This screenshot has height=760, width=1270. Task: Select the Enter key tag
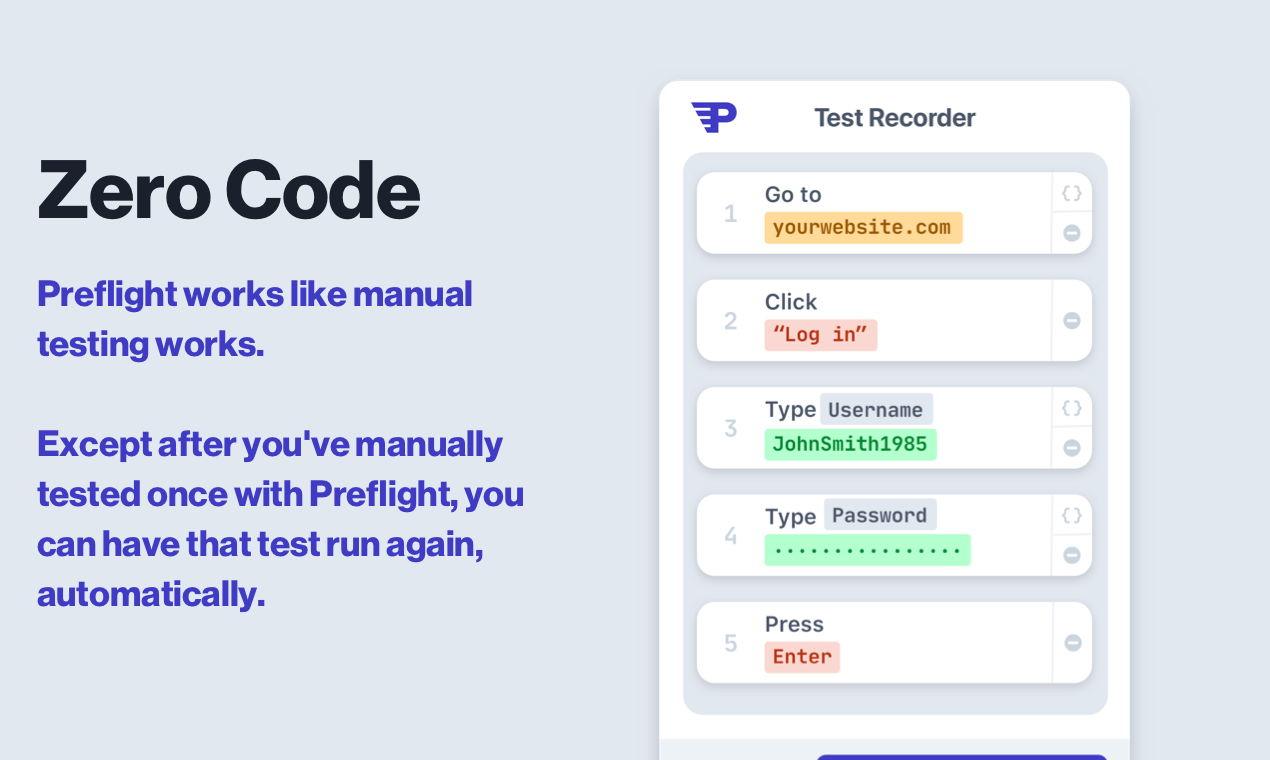tap(802, 657)
